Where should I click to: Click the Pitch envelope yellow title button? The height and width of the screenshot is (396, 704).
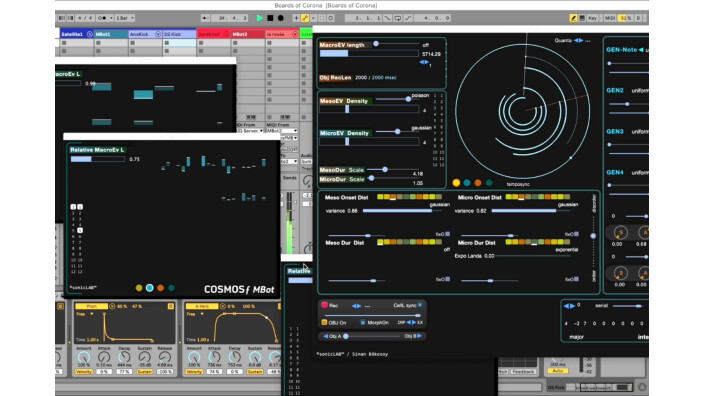[x=92, y=306]
